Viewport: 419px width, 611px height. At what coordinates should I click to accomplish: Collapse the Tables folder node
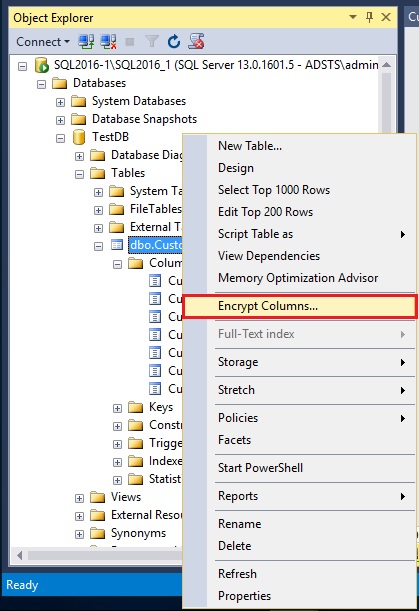click(x=80, y=174)
